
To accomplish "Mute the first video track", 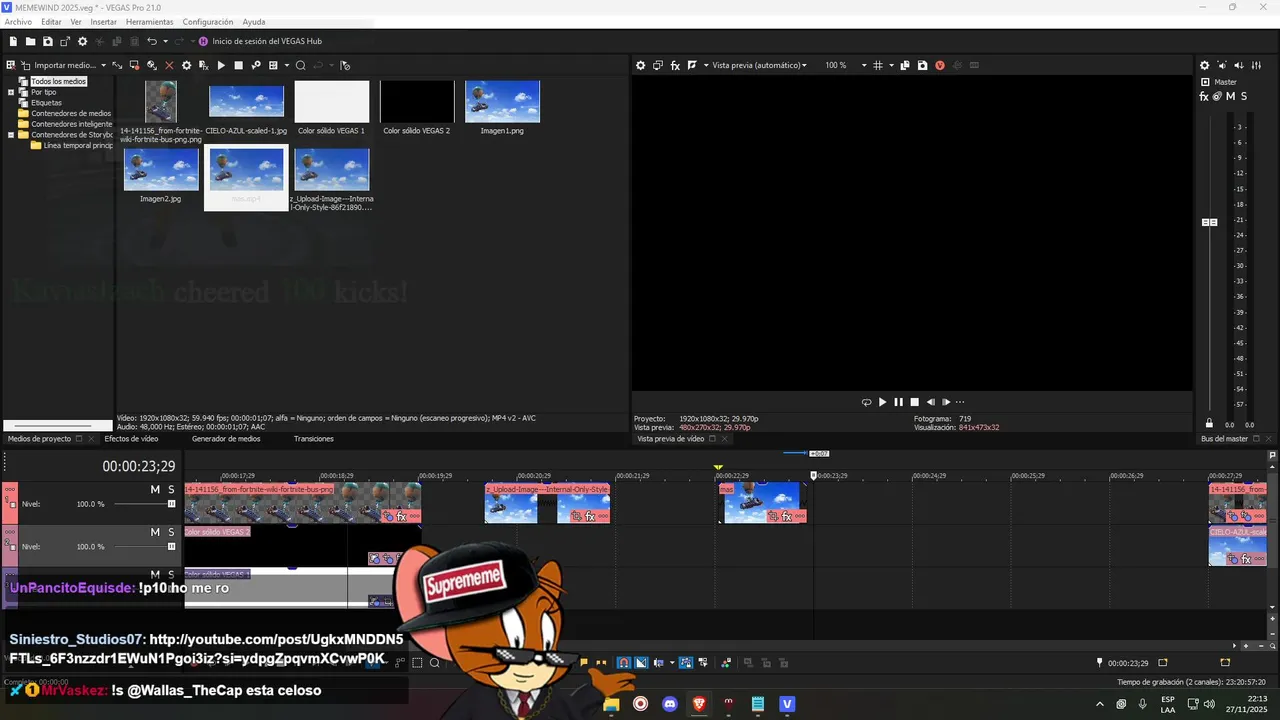I will [x=155, y=489].
